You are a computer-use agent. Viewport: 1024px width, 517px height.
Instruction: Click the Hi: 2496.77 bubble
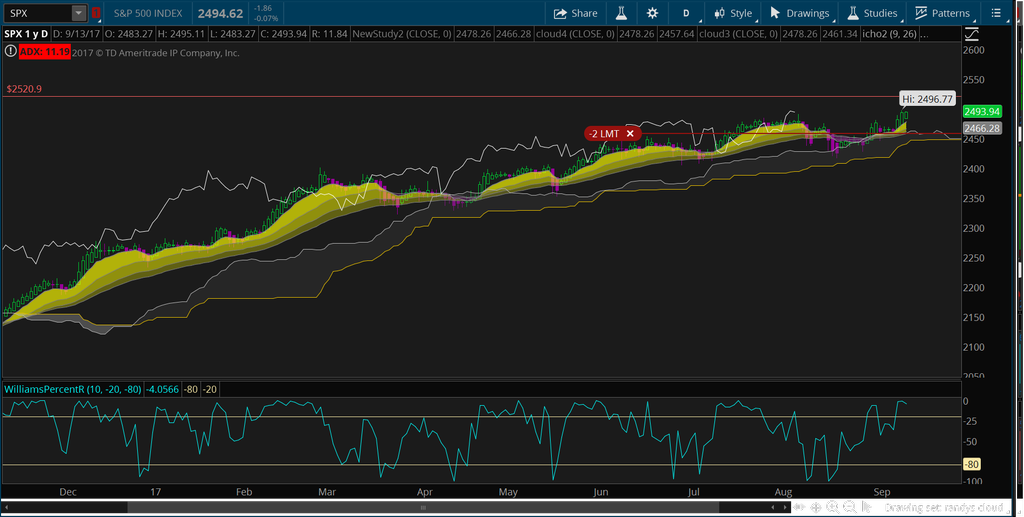[x=927, y=99]
